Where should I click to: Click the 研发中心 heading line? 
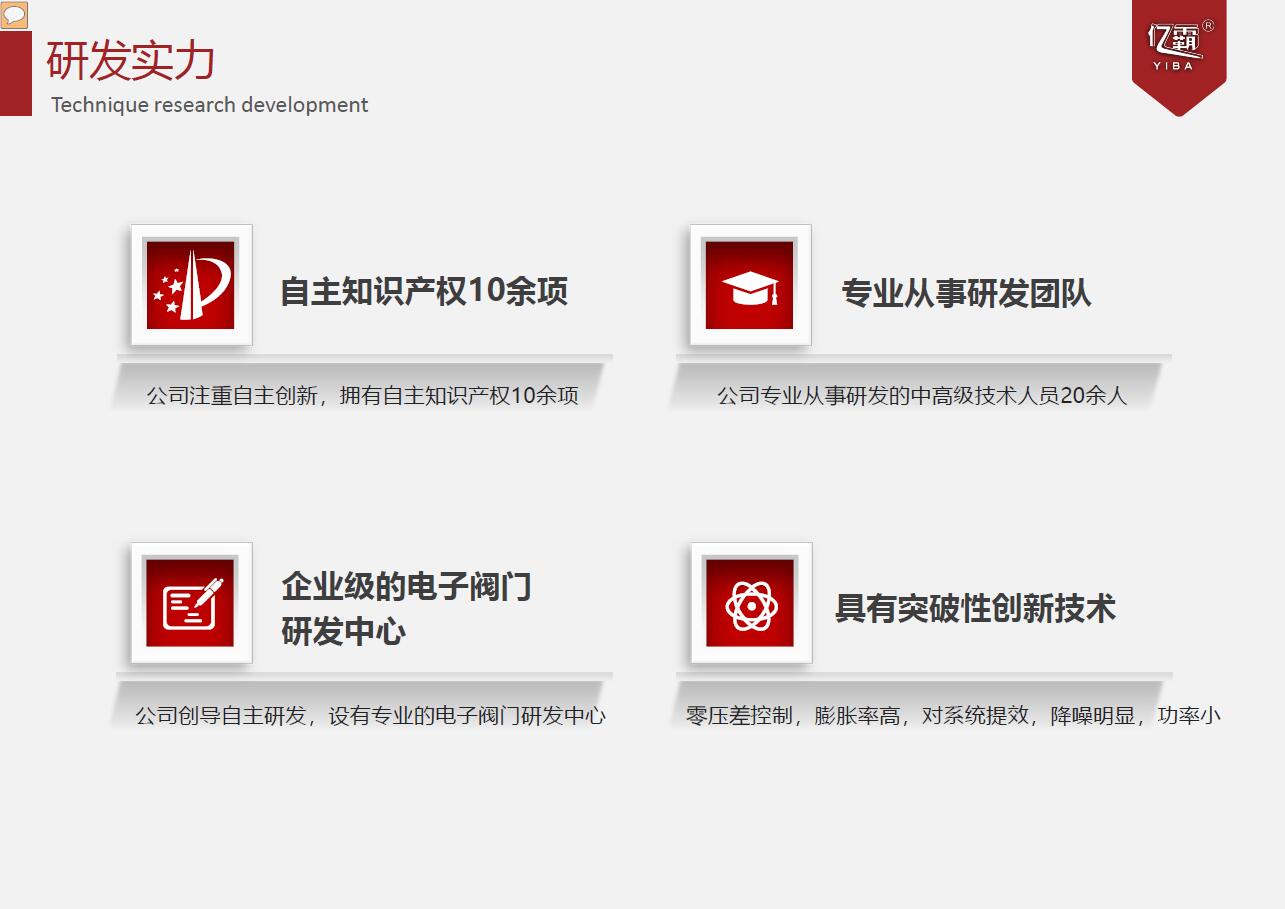click(x=343, y=632)
